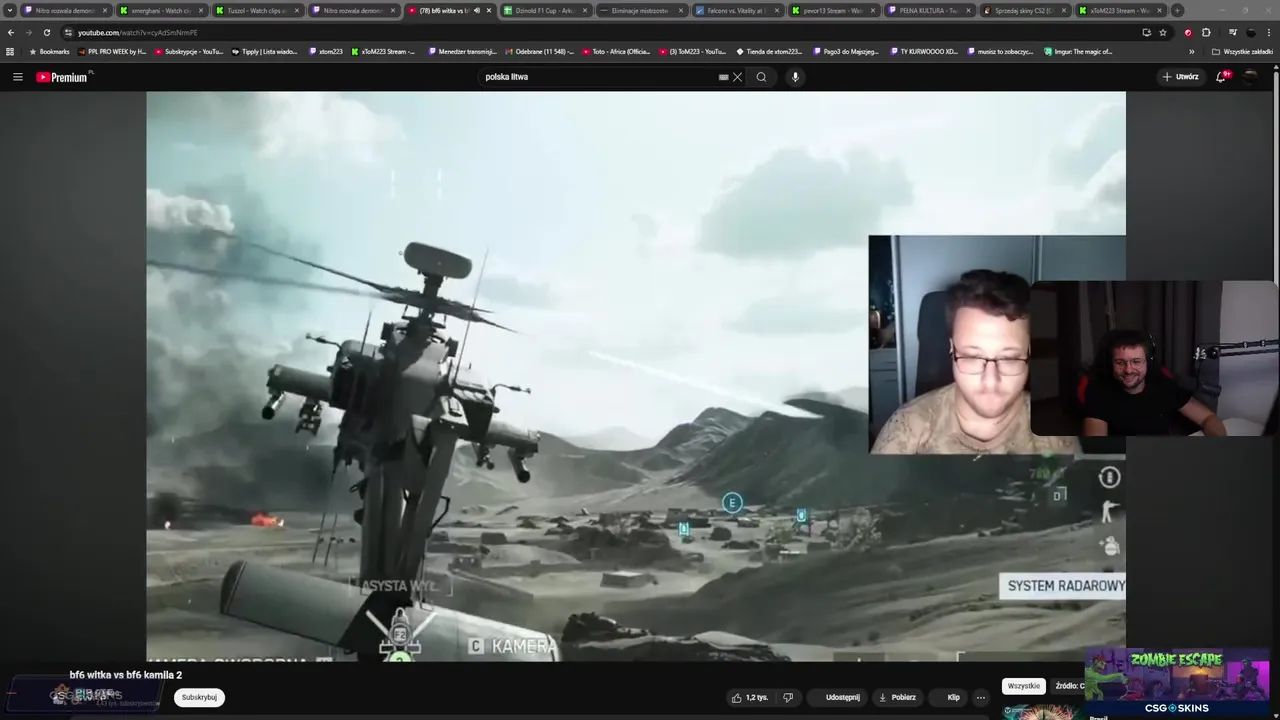Select the 'Źródło' filter chip
Image resolution: width=1280 pixels, height=720 pixels.
(1069, 686)
